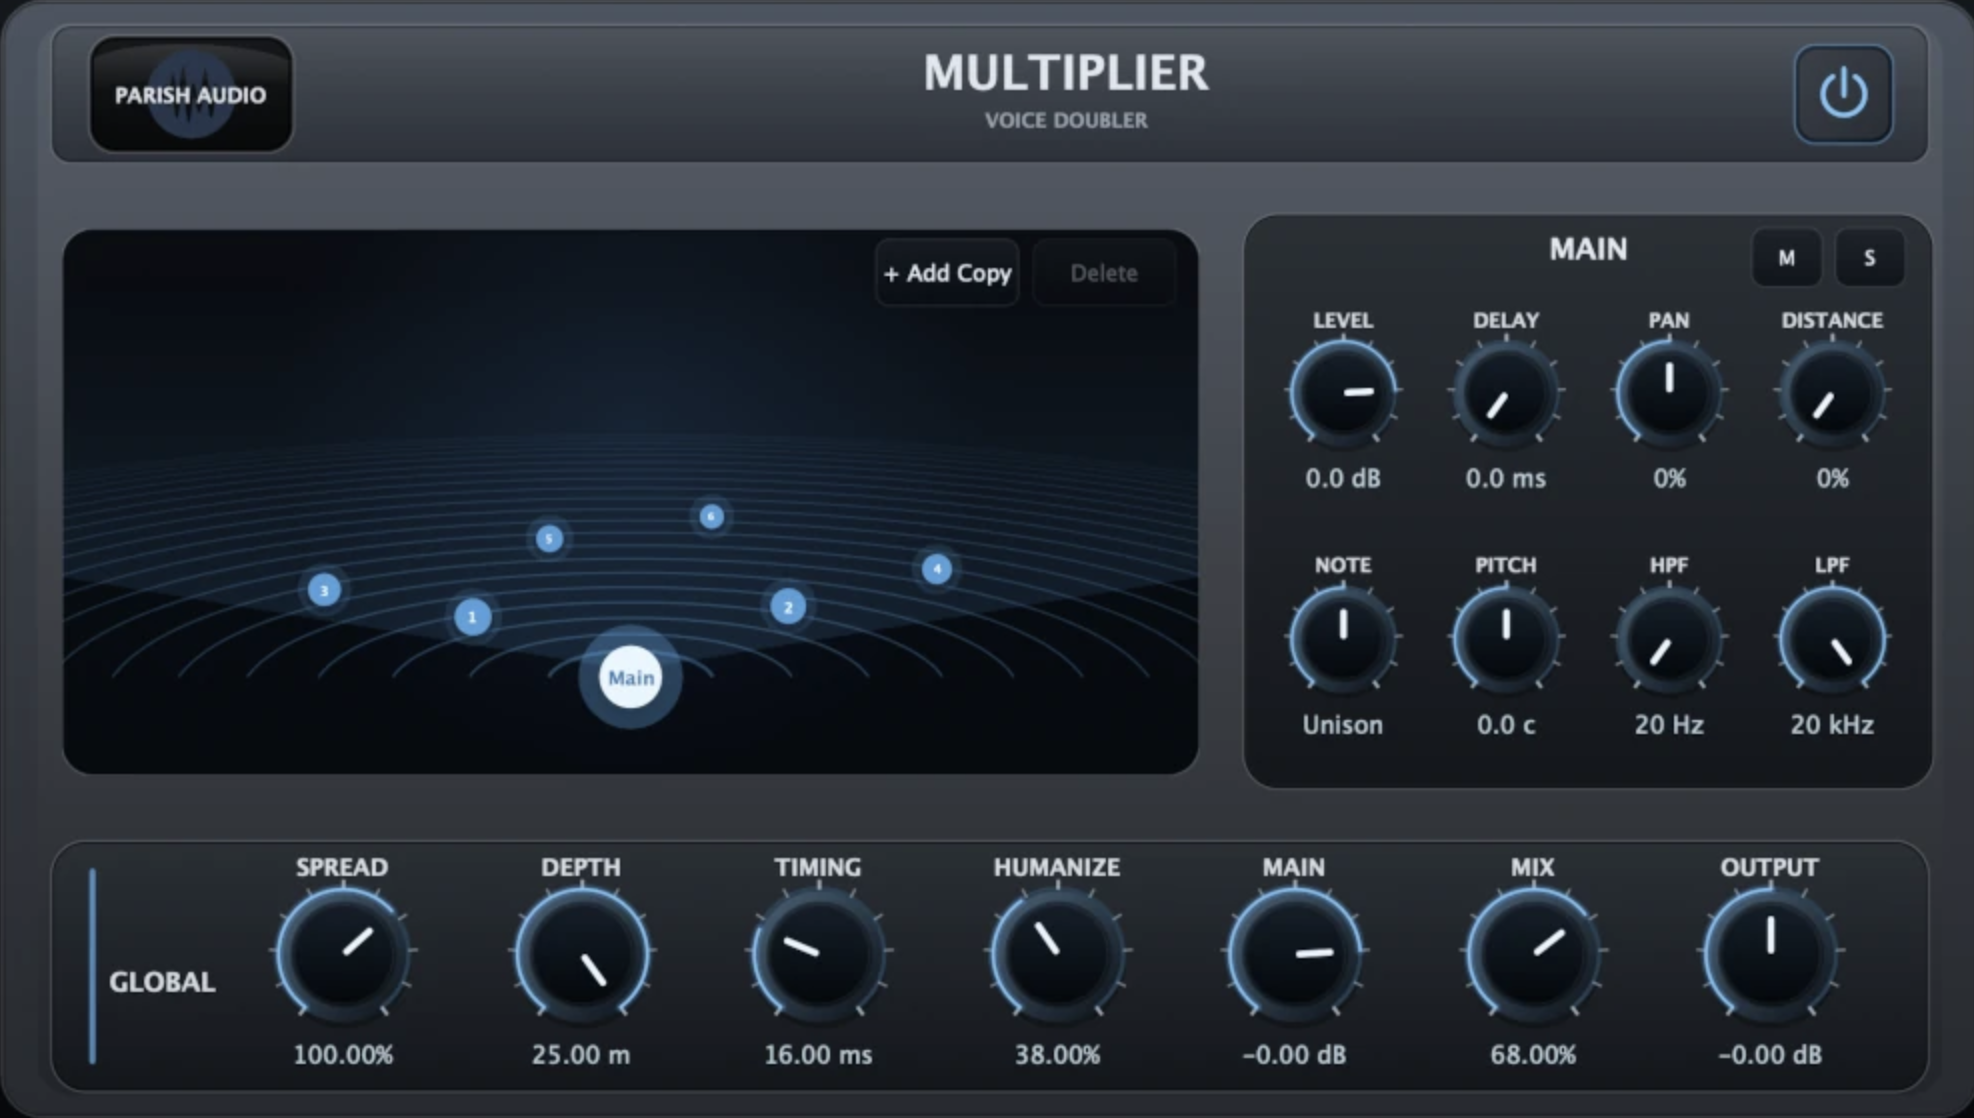Click the LEVEL knob
Image resolution: width=1974 pixels, height=1118 pixels.
click(1343, 392)
